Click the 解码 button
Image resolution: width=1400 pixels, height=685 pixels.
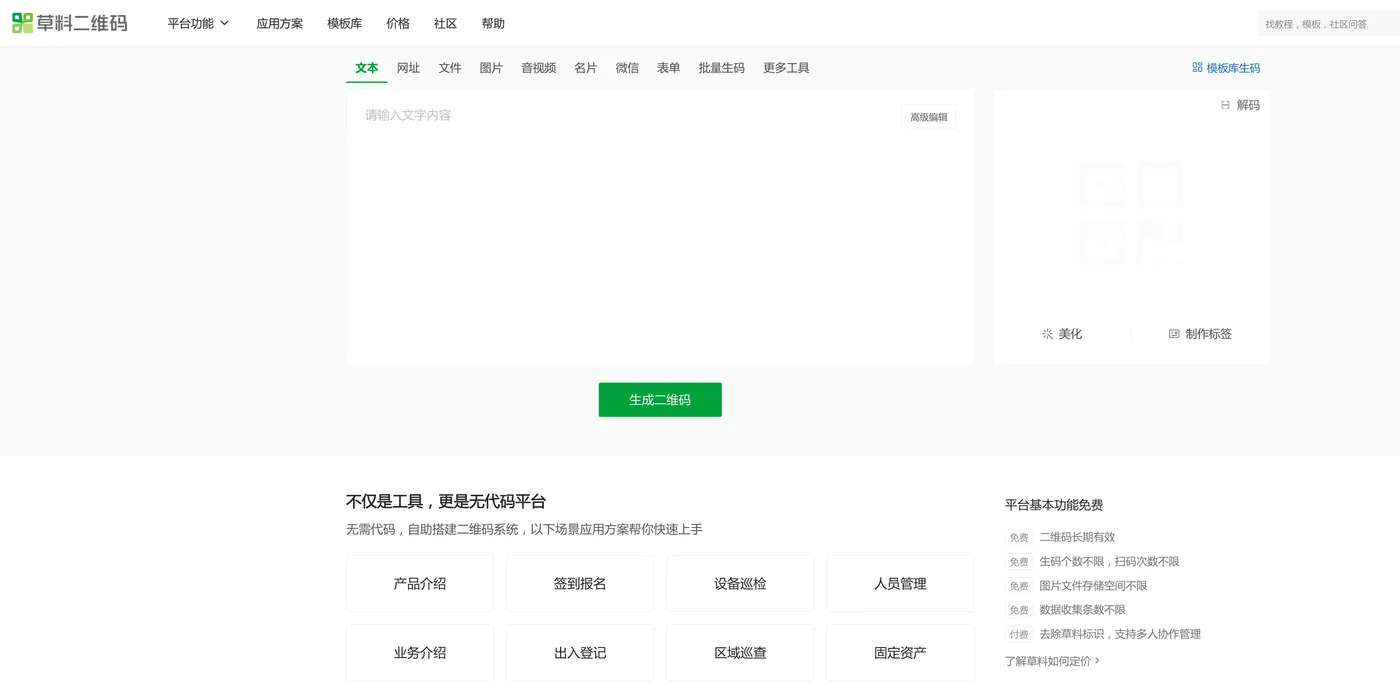tap(1240, 105)
